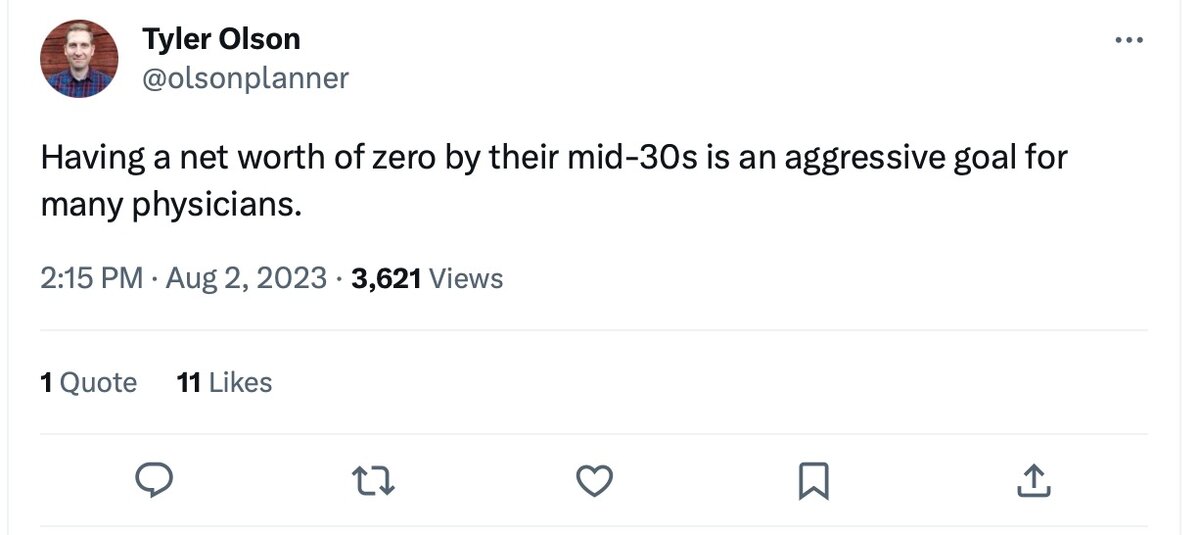Viewport: 1200px width, 535px height.
Task: Like the tweet with the heart icon
Action: point(596,482)
